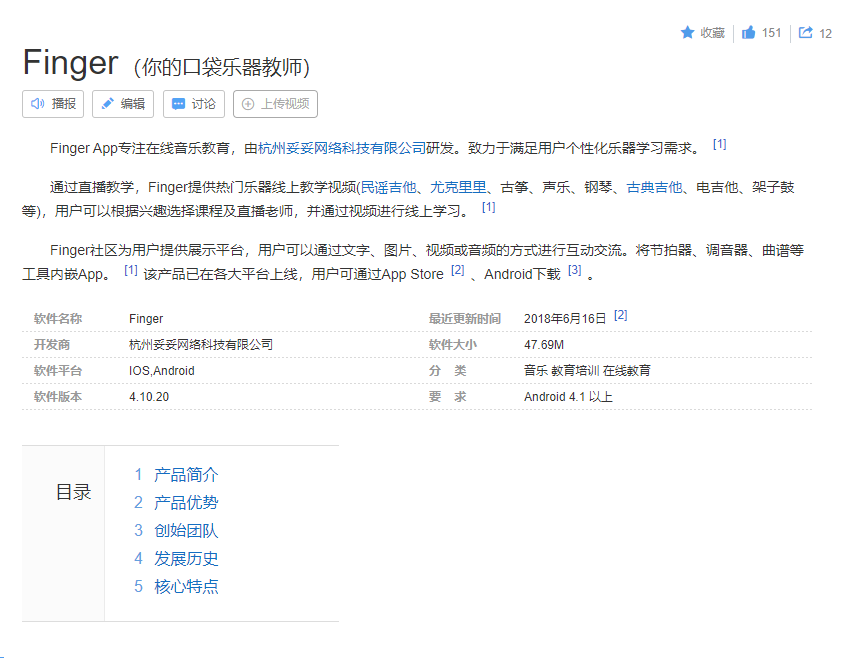Click the 软件名称 value Finger

(146, 319)
